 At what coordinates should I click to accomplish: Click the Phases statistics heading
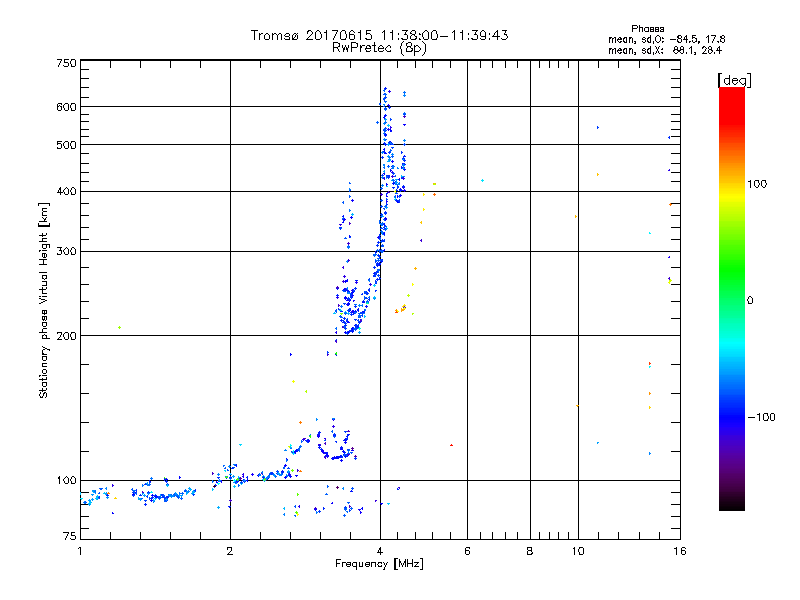coord(647,29)
